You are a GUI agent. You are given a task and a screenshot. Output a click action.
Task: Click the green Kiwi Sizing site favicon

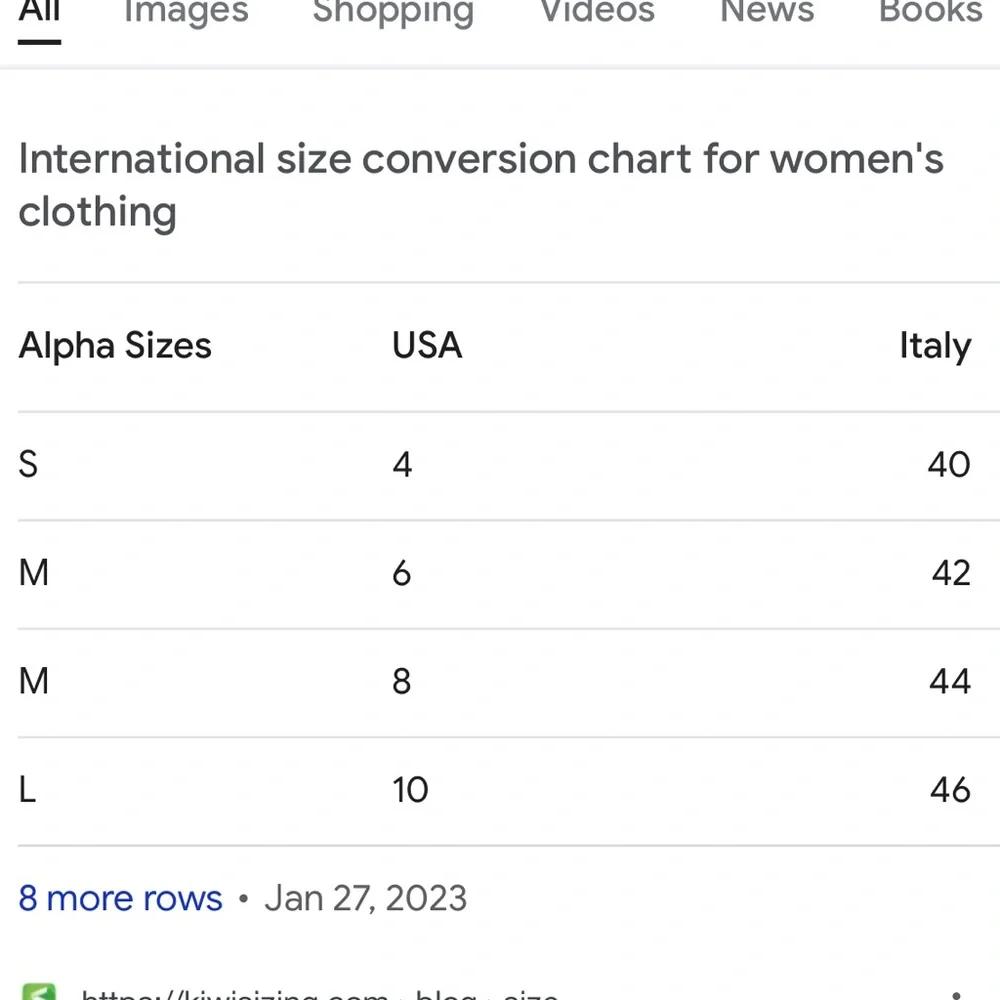click(x=38, y=992)
